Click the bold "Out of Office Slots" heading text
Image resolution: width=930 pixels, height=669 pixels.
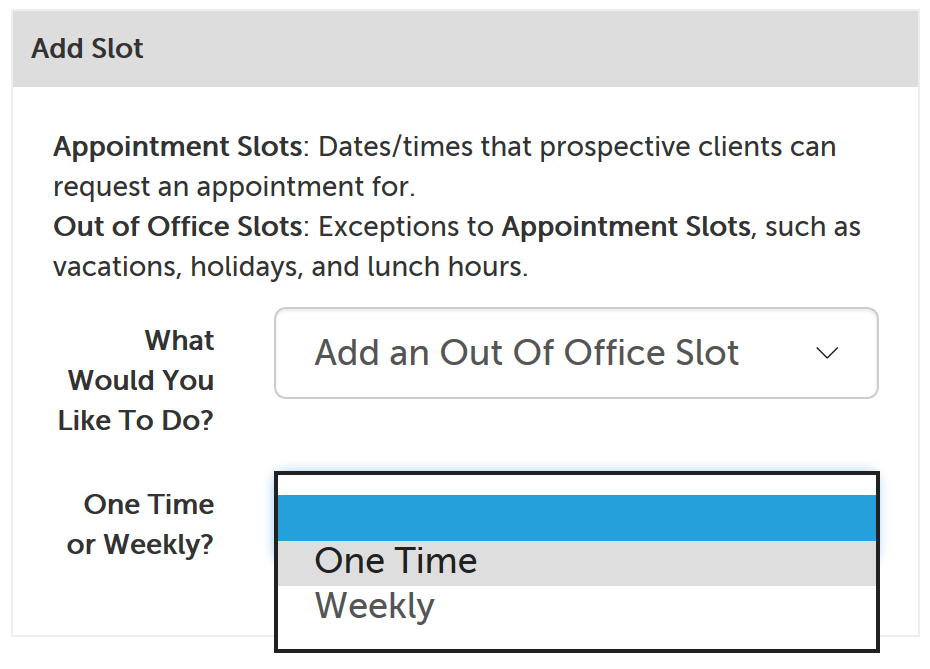177,227
